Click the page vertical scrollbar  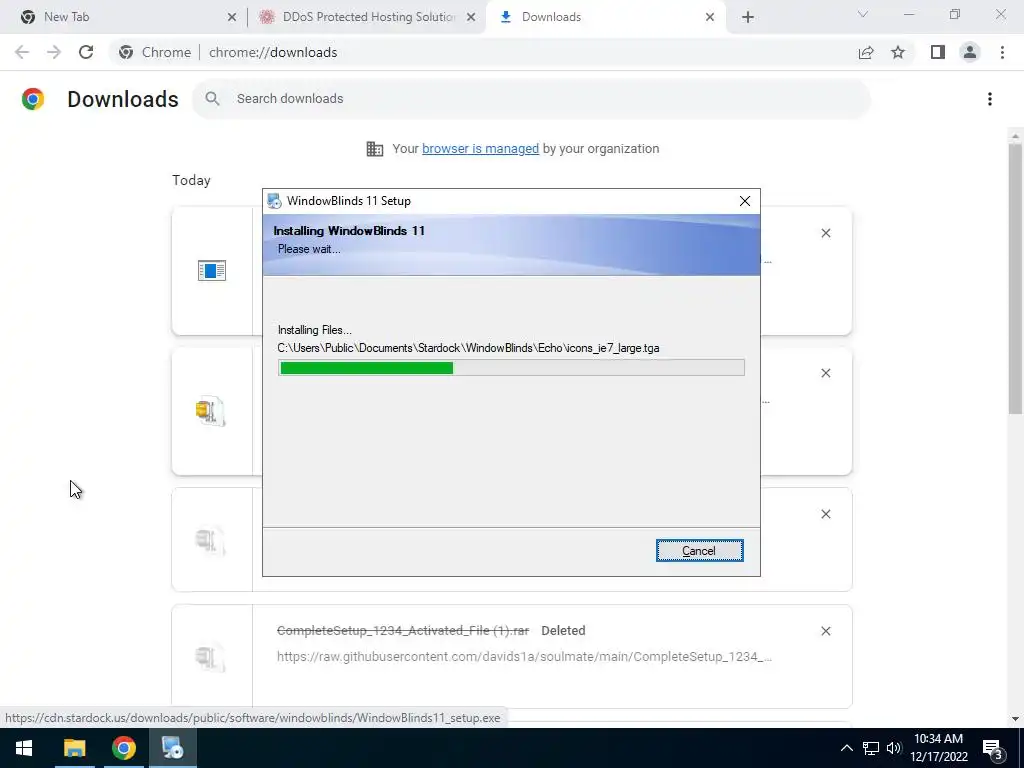coord(1015,278)
